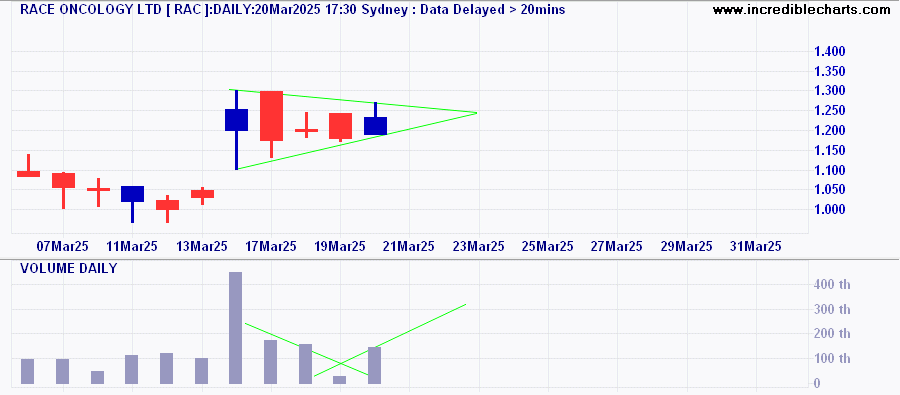Select the 1.400 price axis label

pos(830,52)
